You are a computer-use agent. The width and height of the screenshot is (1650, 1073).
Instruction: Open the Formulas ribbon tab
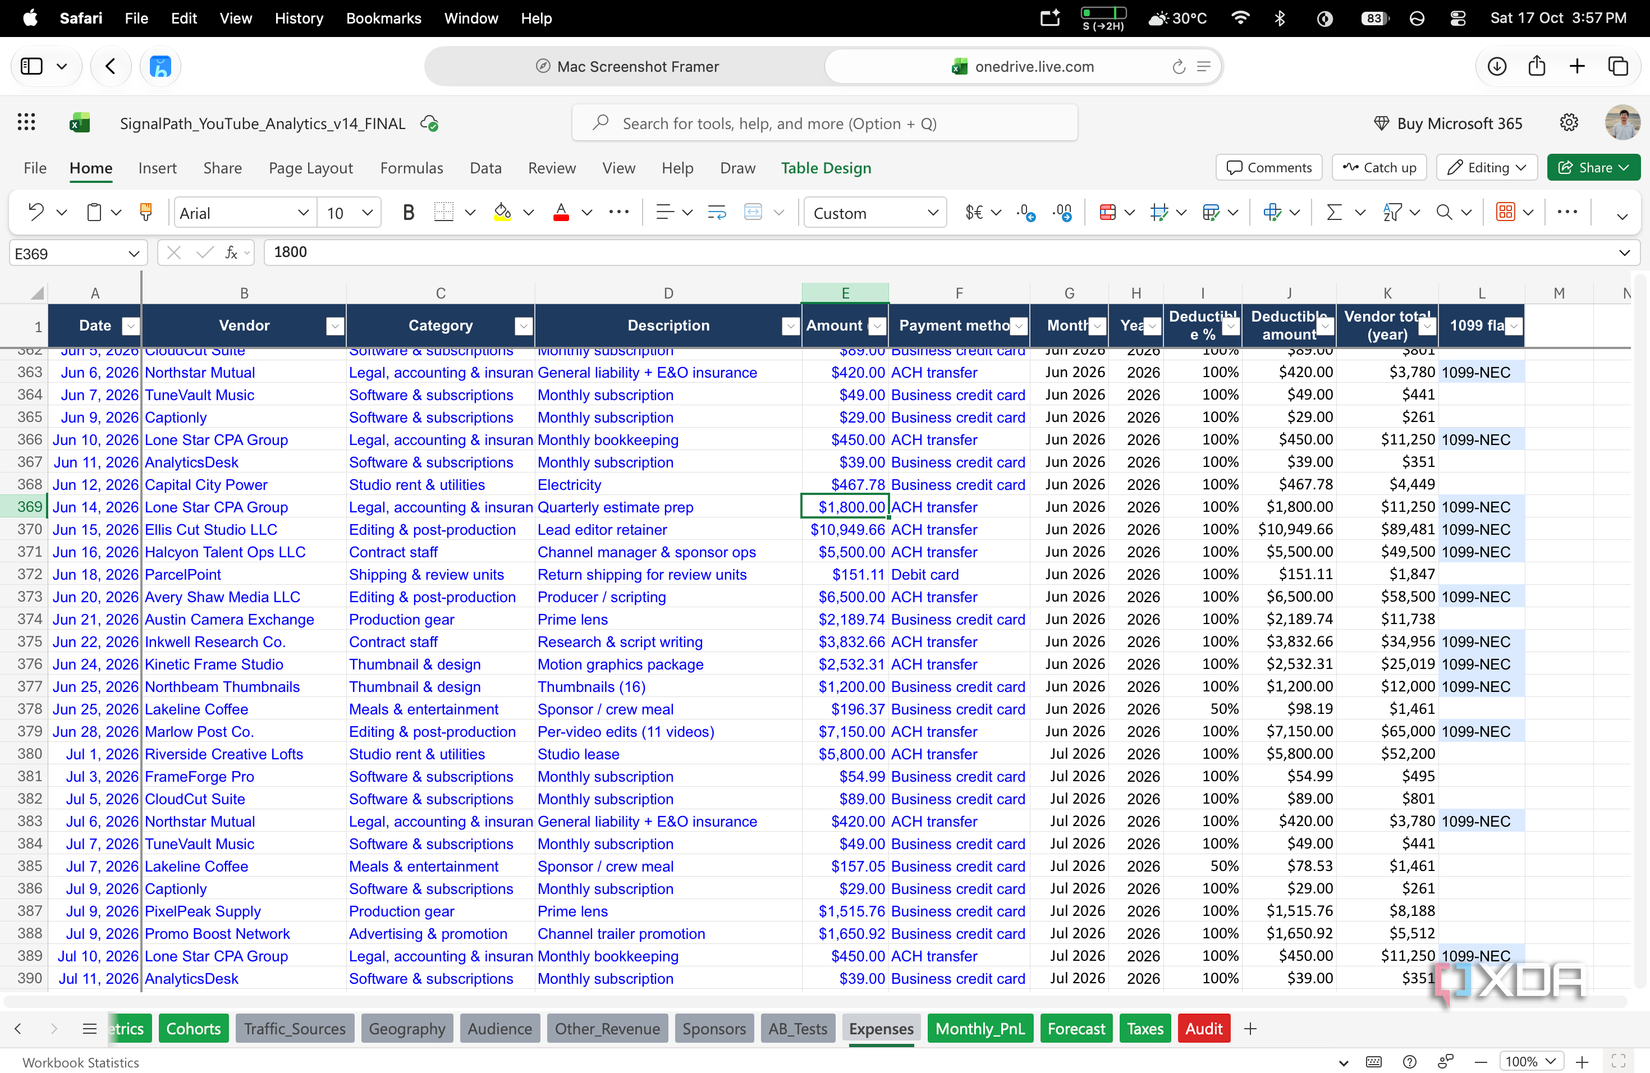click(411, 168)
